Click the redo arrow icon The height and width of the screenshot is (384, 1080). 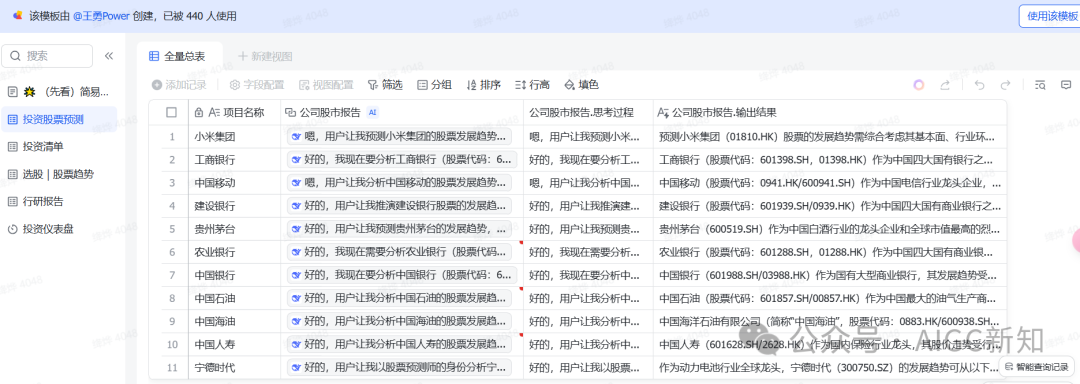point(1006,85)
